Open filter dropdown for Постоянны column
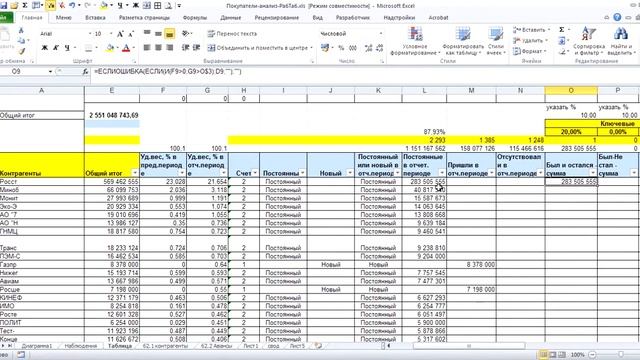 (x=302, y=173)
